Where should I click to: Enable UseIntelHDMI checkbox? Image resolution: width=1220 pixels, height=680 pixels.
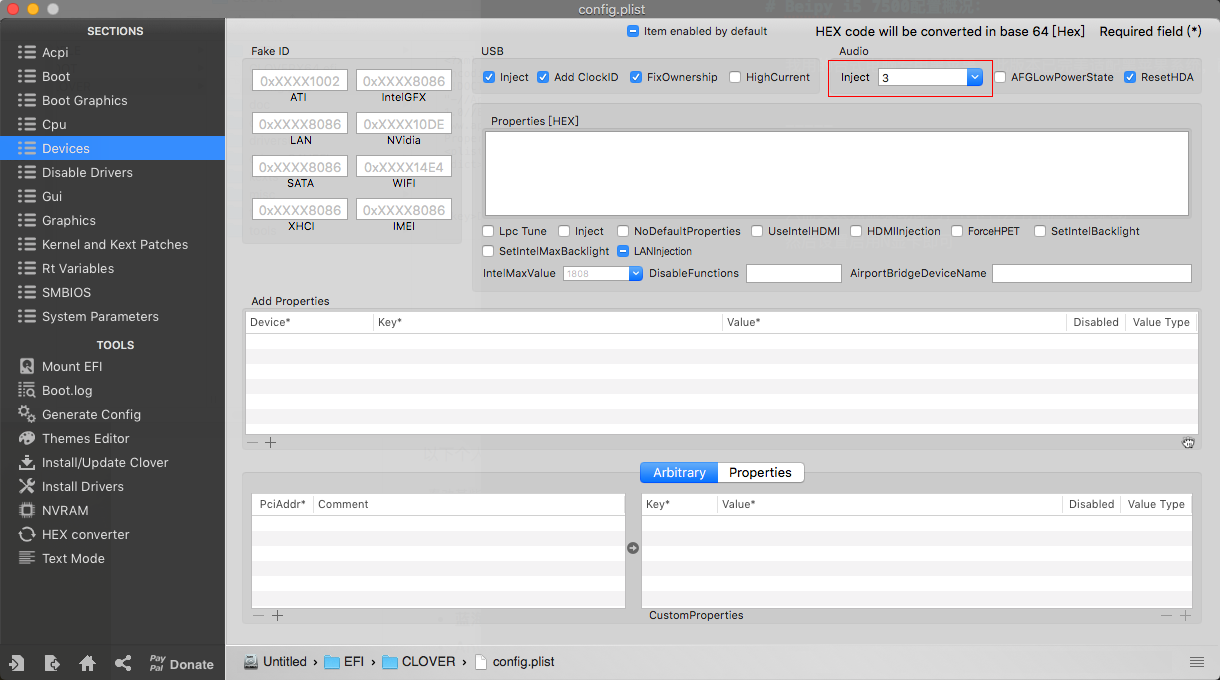click(x=758, y=231)
